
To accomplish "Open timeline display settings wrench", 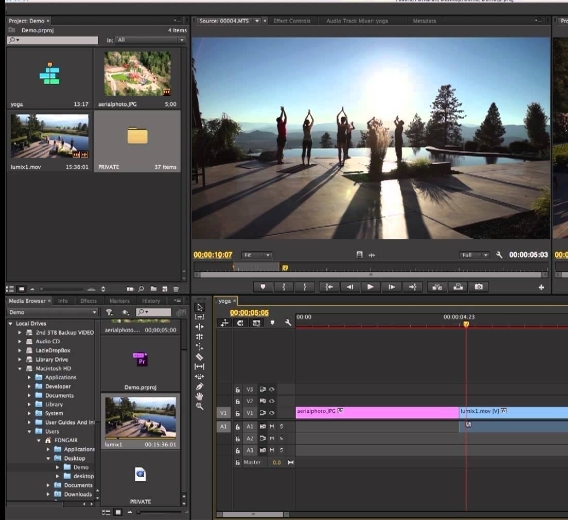I will [288, 323].
